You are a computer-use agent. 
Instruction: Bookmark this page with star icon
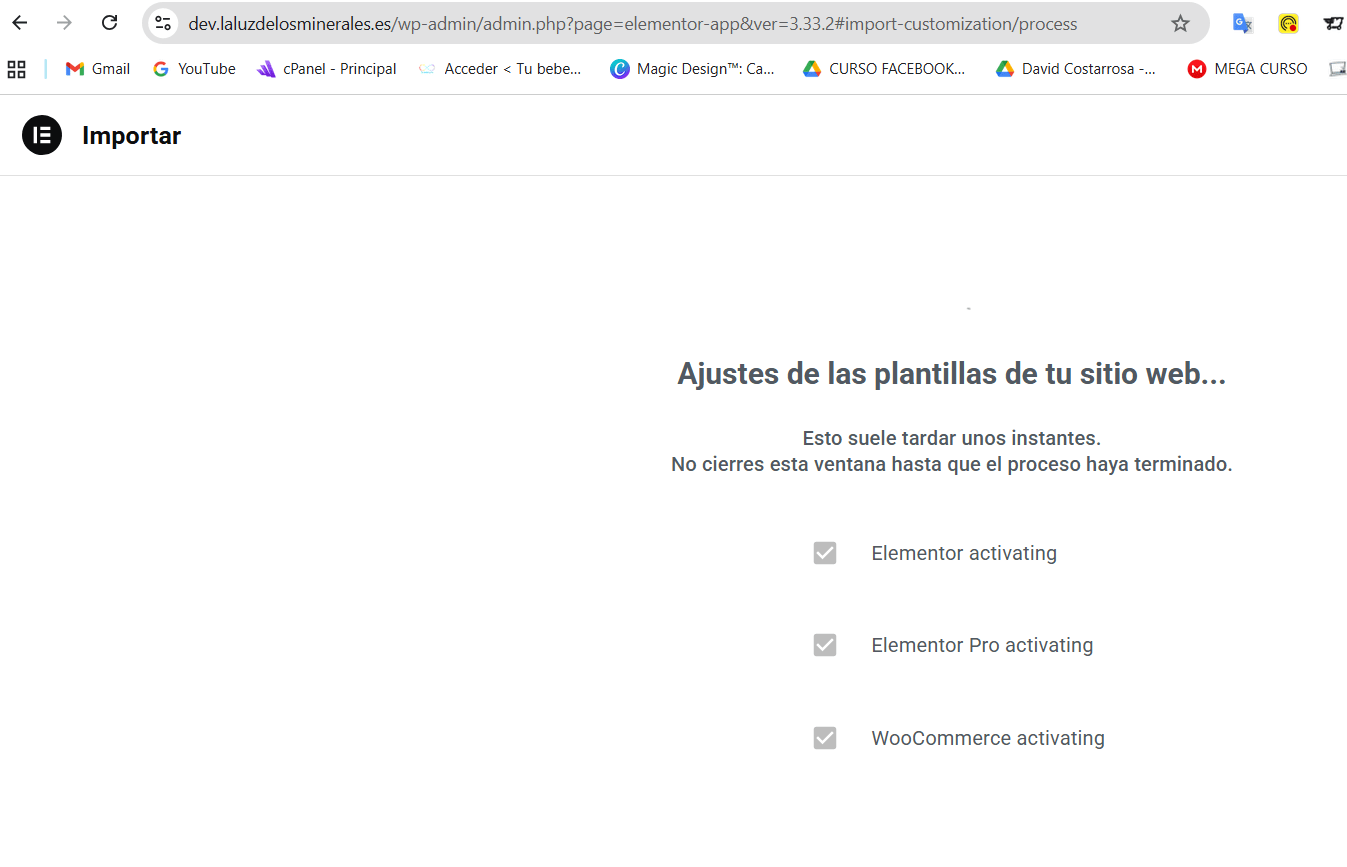point(1180,23)
